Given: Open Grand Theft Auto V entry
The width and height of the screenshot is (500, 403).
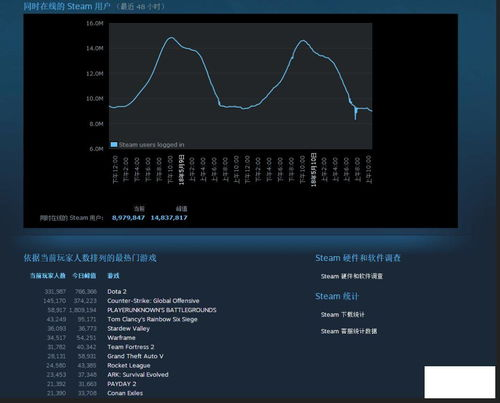Looking at the screenshot, I should click(135, 356).
